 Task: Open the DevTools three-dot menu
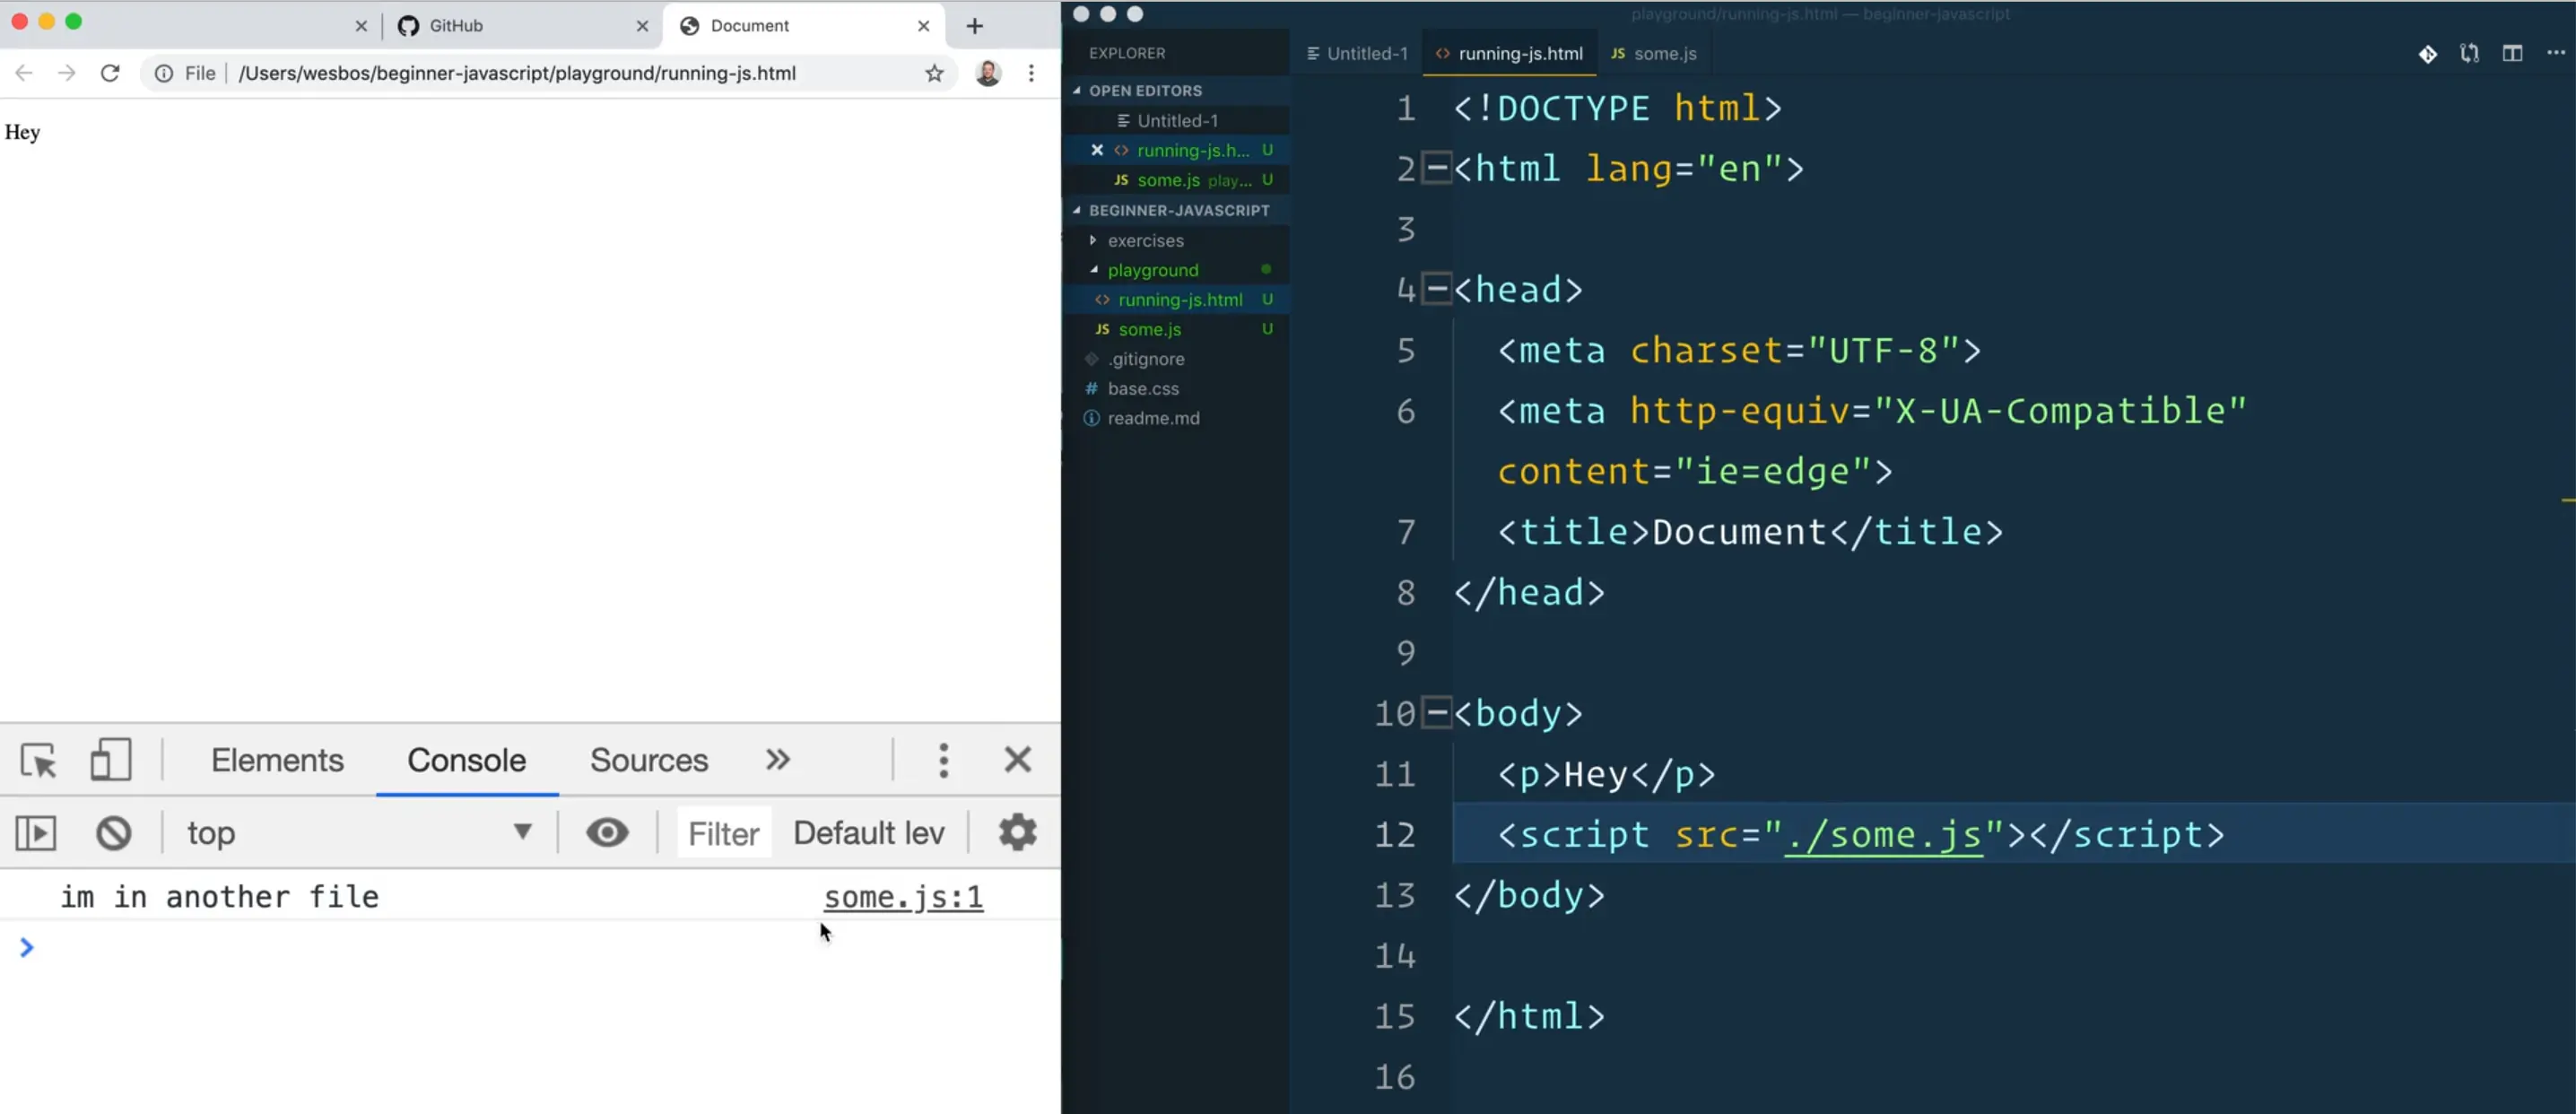point(943,760)
